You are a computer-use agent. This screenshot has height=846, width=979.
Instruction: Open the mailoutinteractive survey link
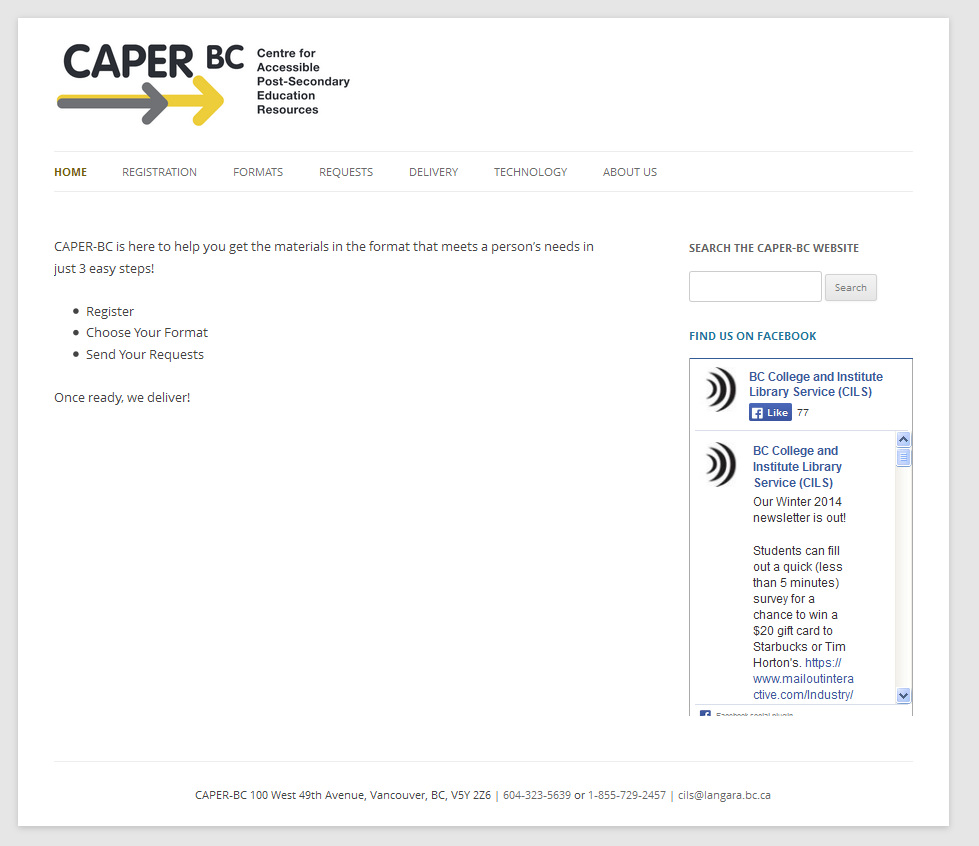(803, 679)
